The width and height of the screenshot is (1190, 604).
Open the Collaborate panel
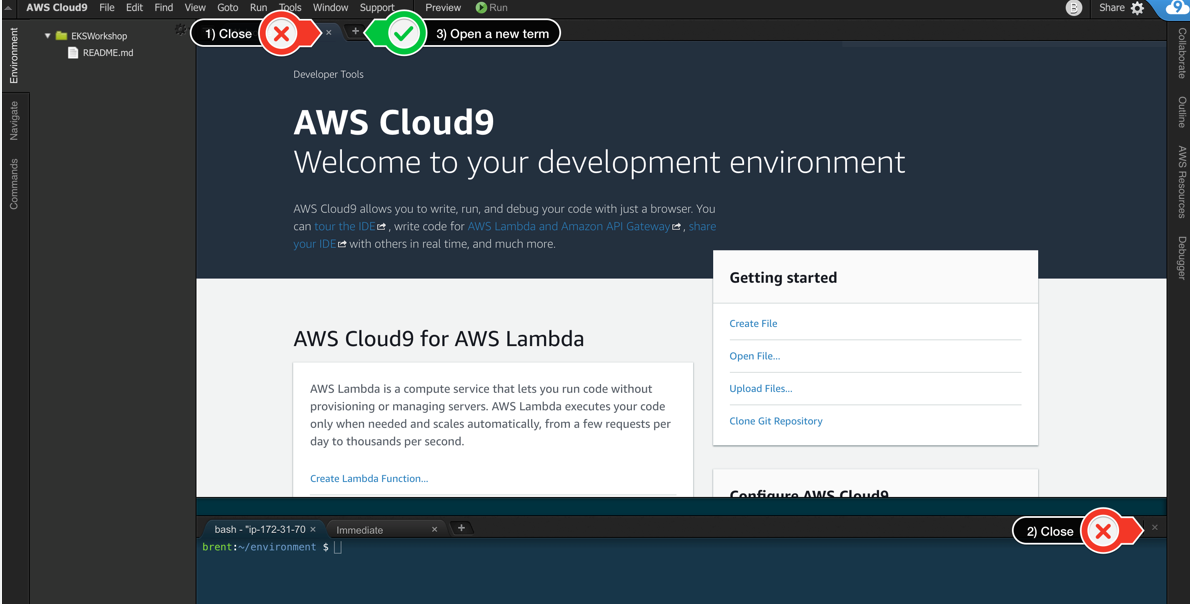(x=1182, y=53)
